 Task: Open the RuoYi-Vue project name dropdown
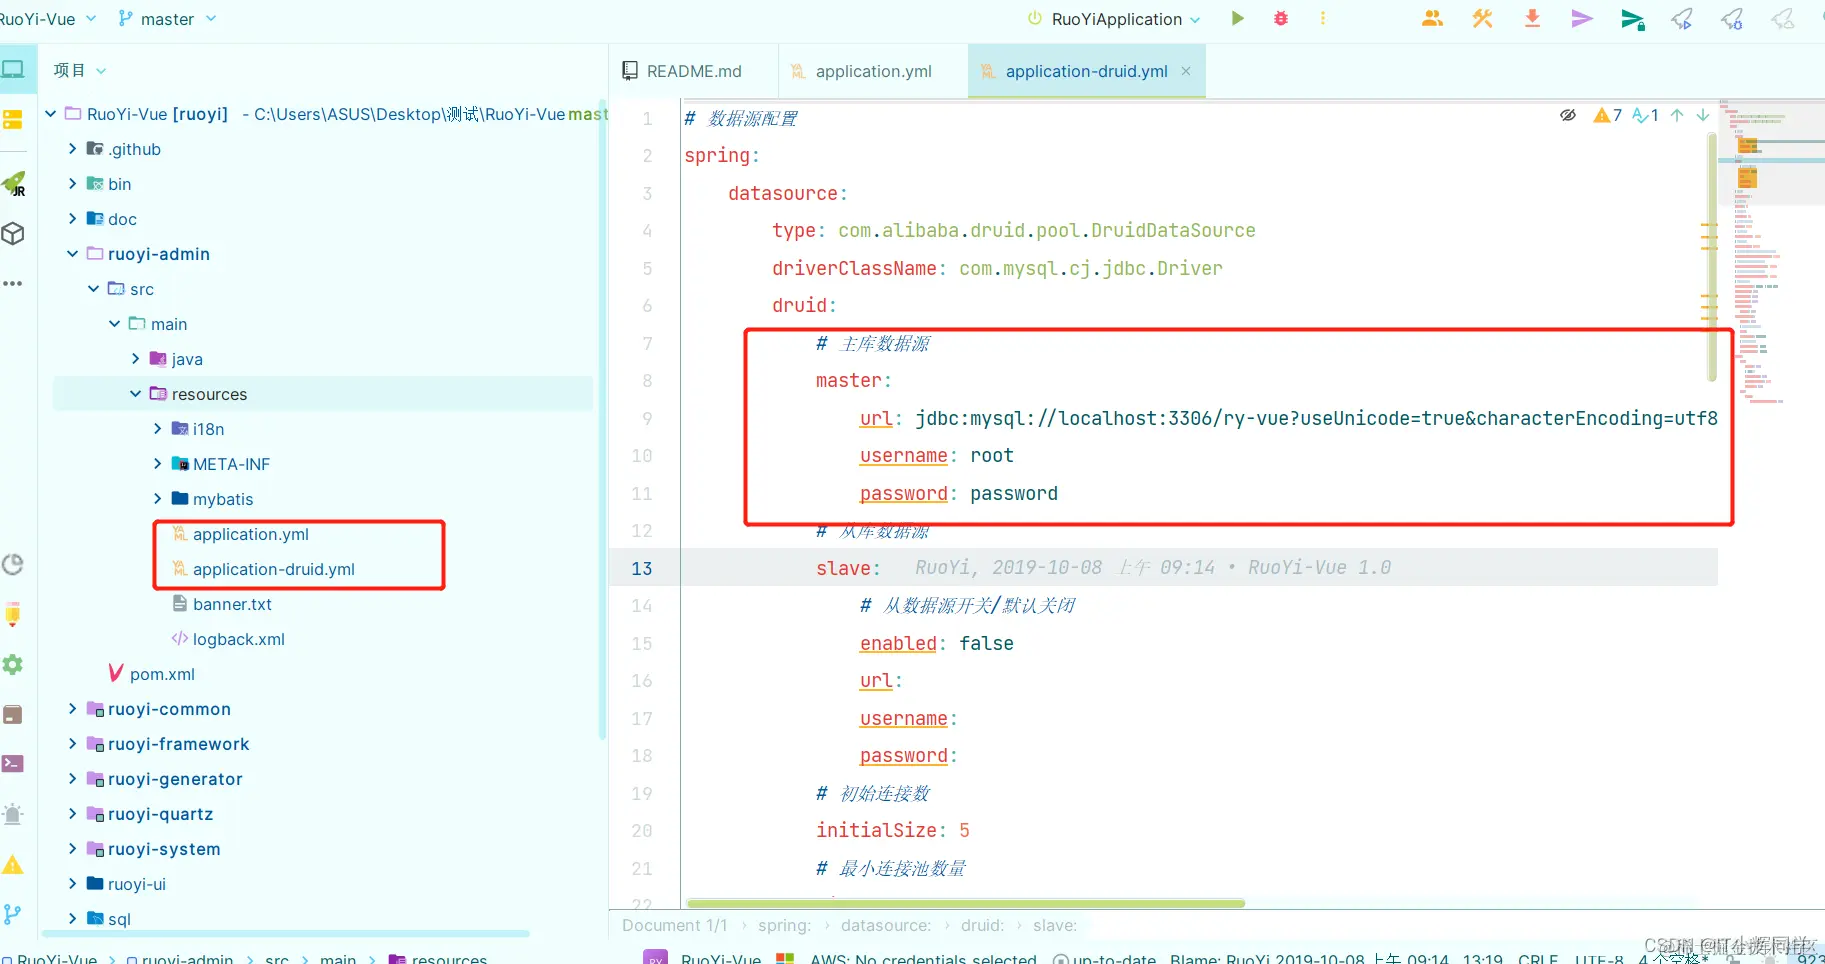pos(47,19)
